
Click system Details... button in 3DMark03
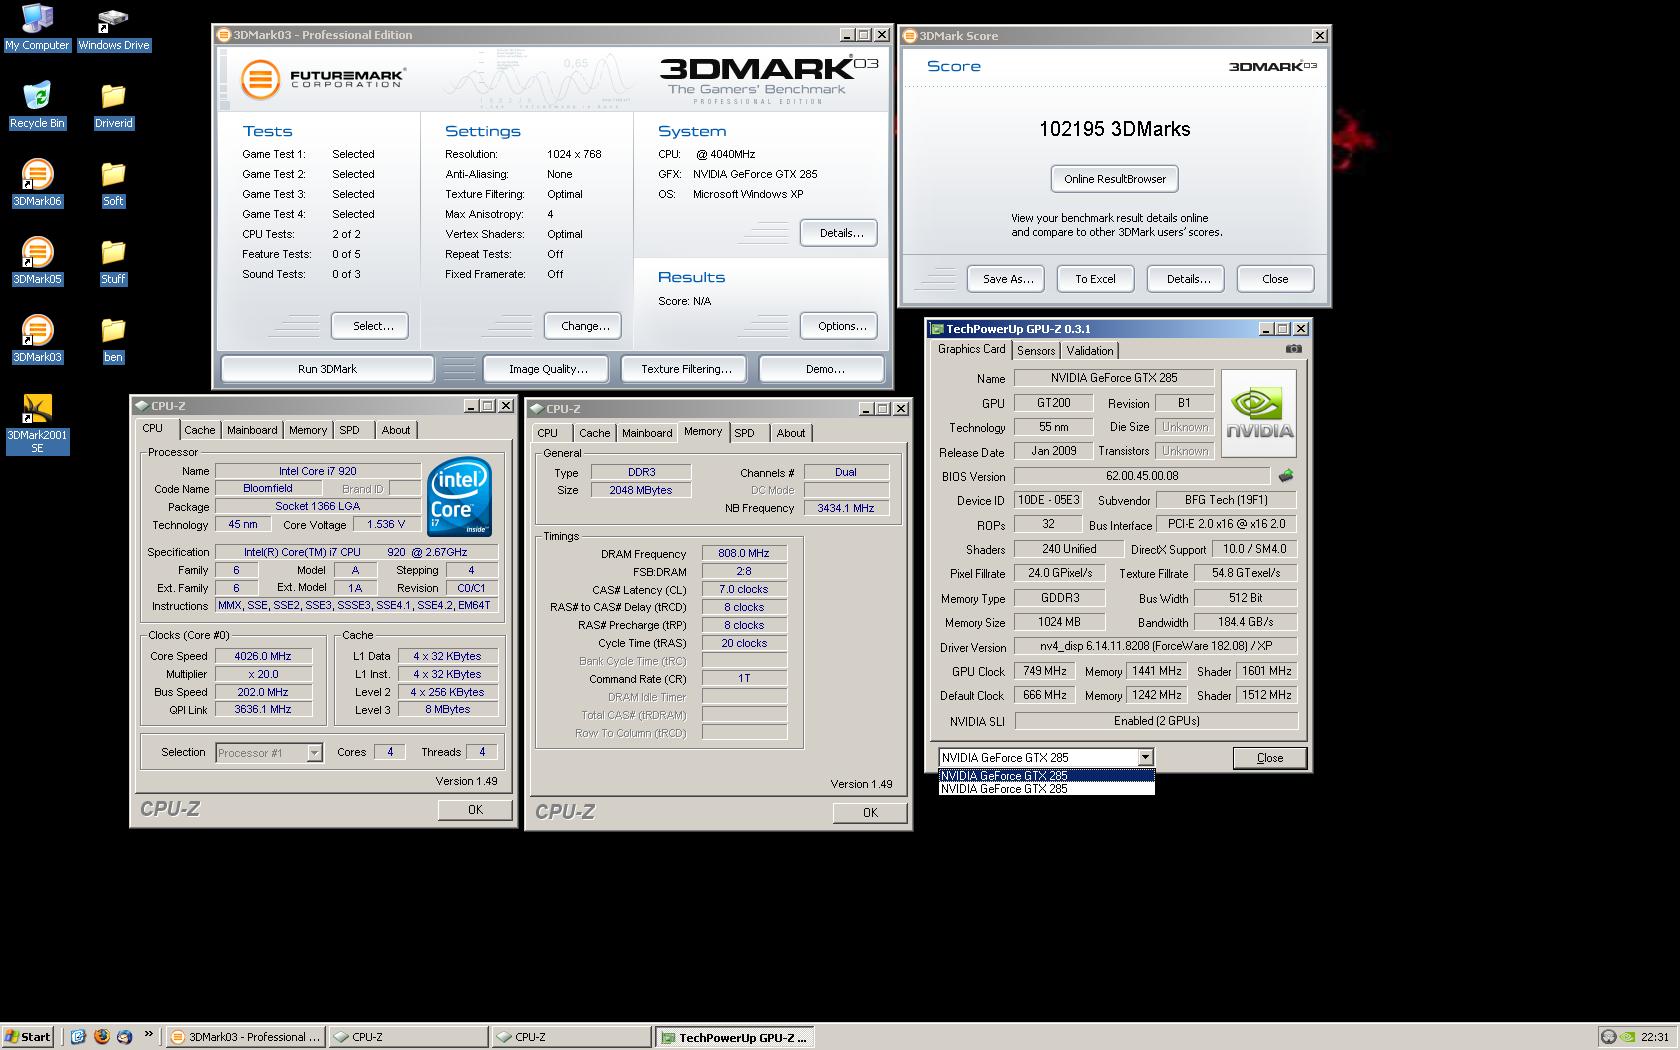(839, 233)
